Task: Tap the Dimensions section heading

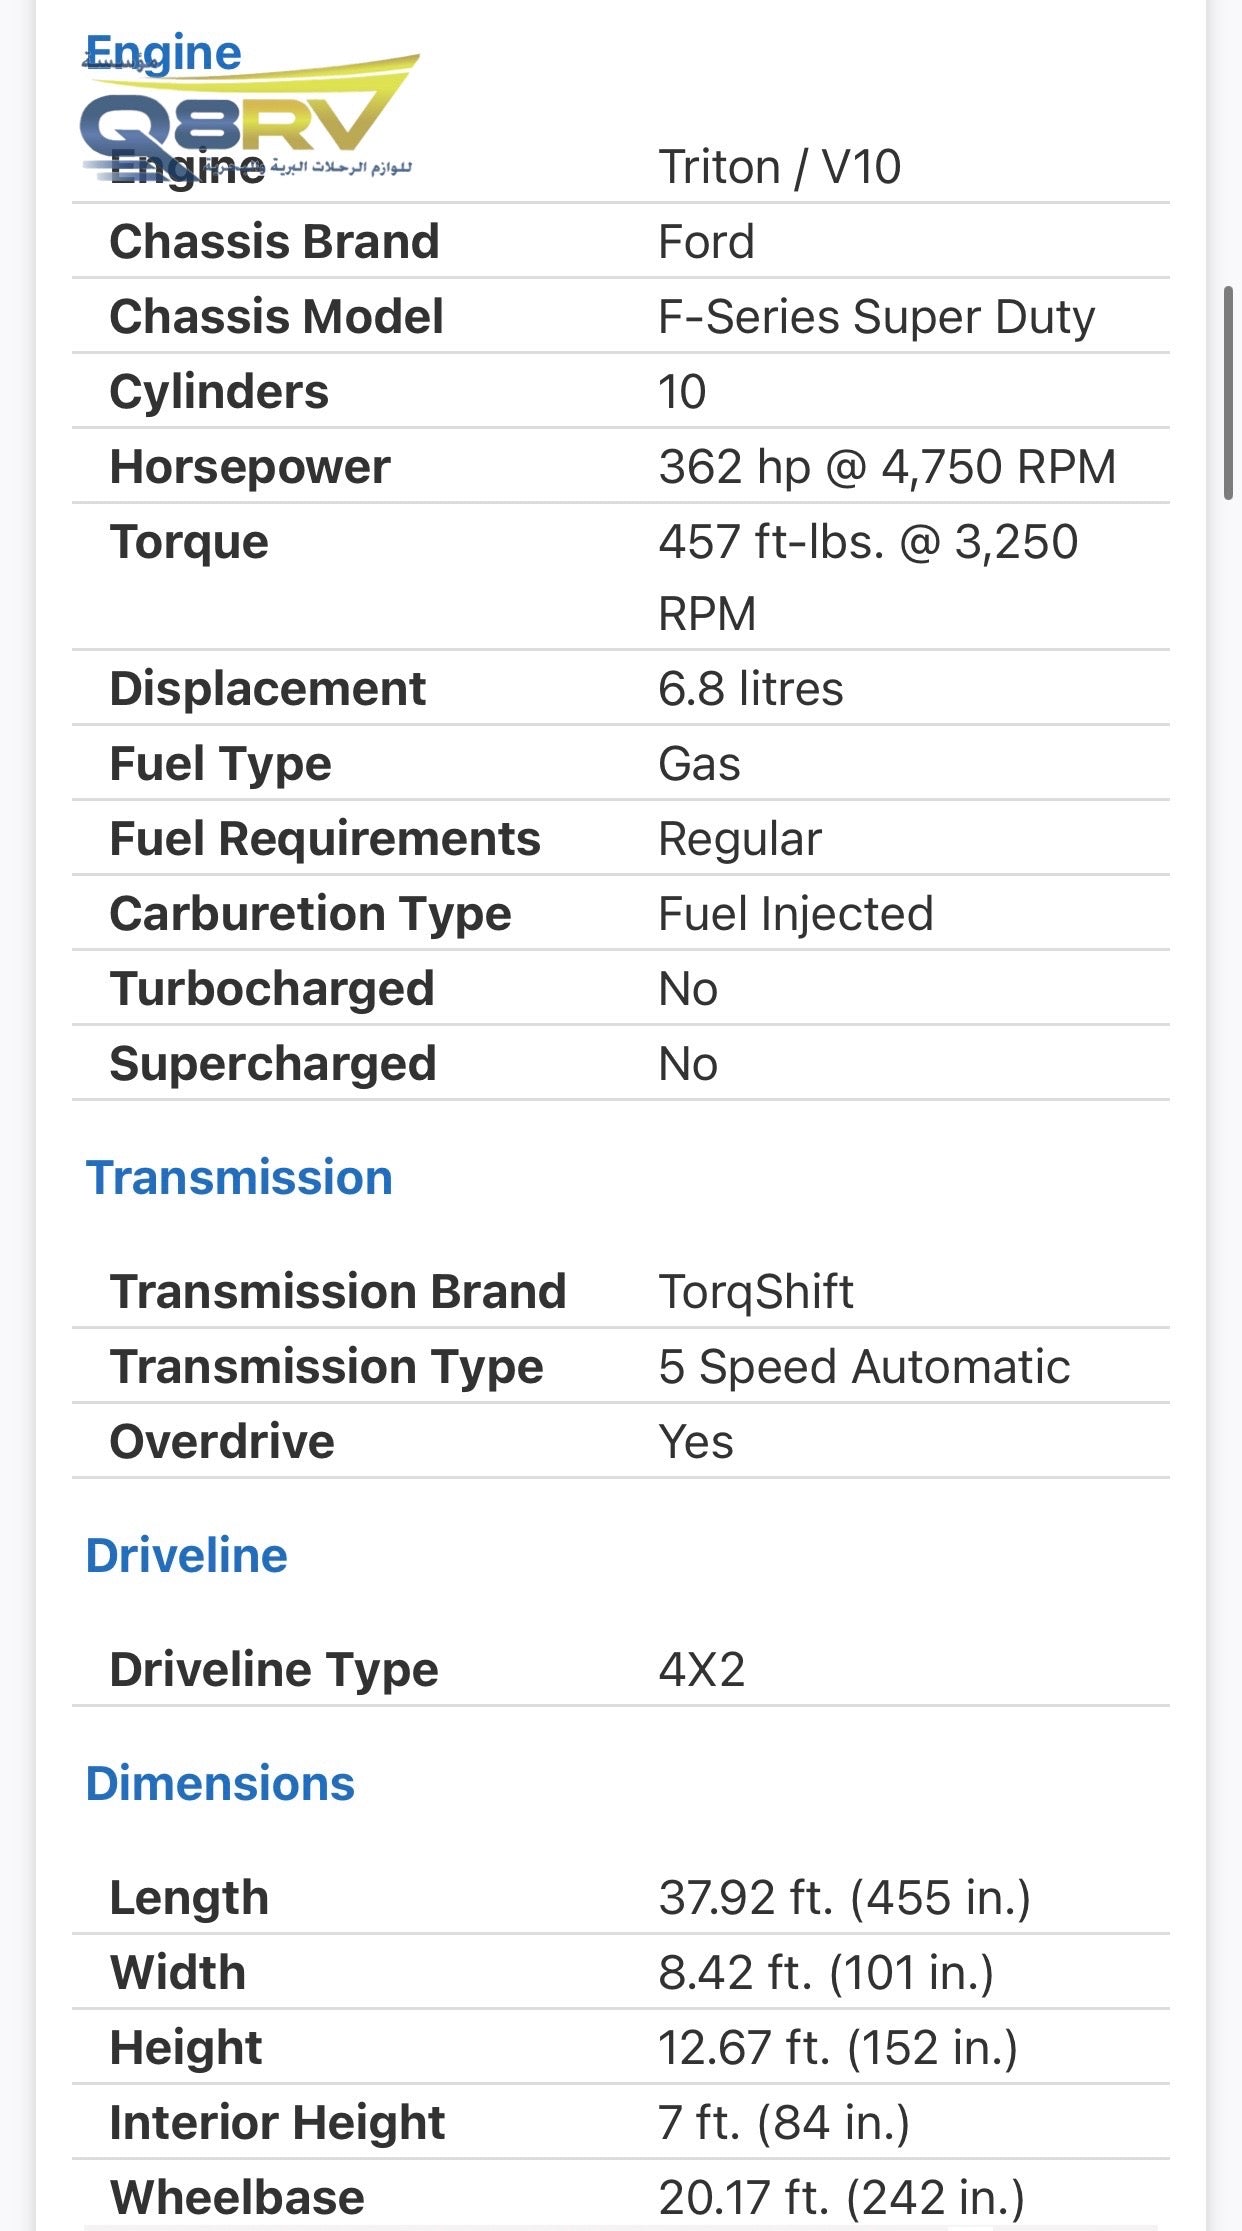Action: pos(220,1783)
